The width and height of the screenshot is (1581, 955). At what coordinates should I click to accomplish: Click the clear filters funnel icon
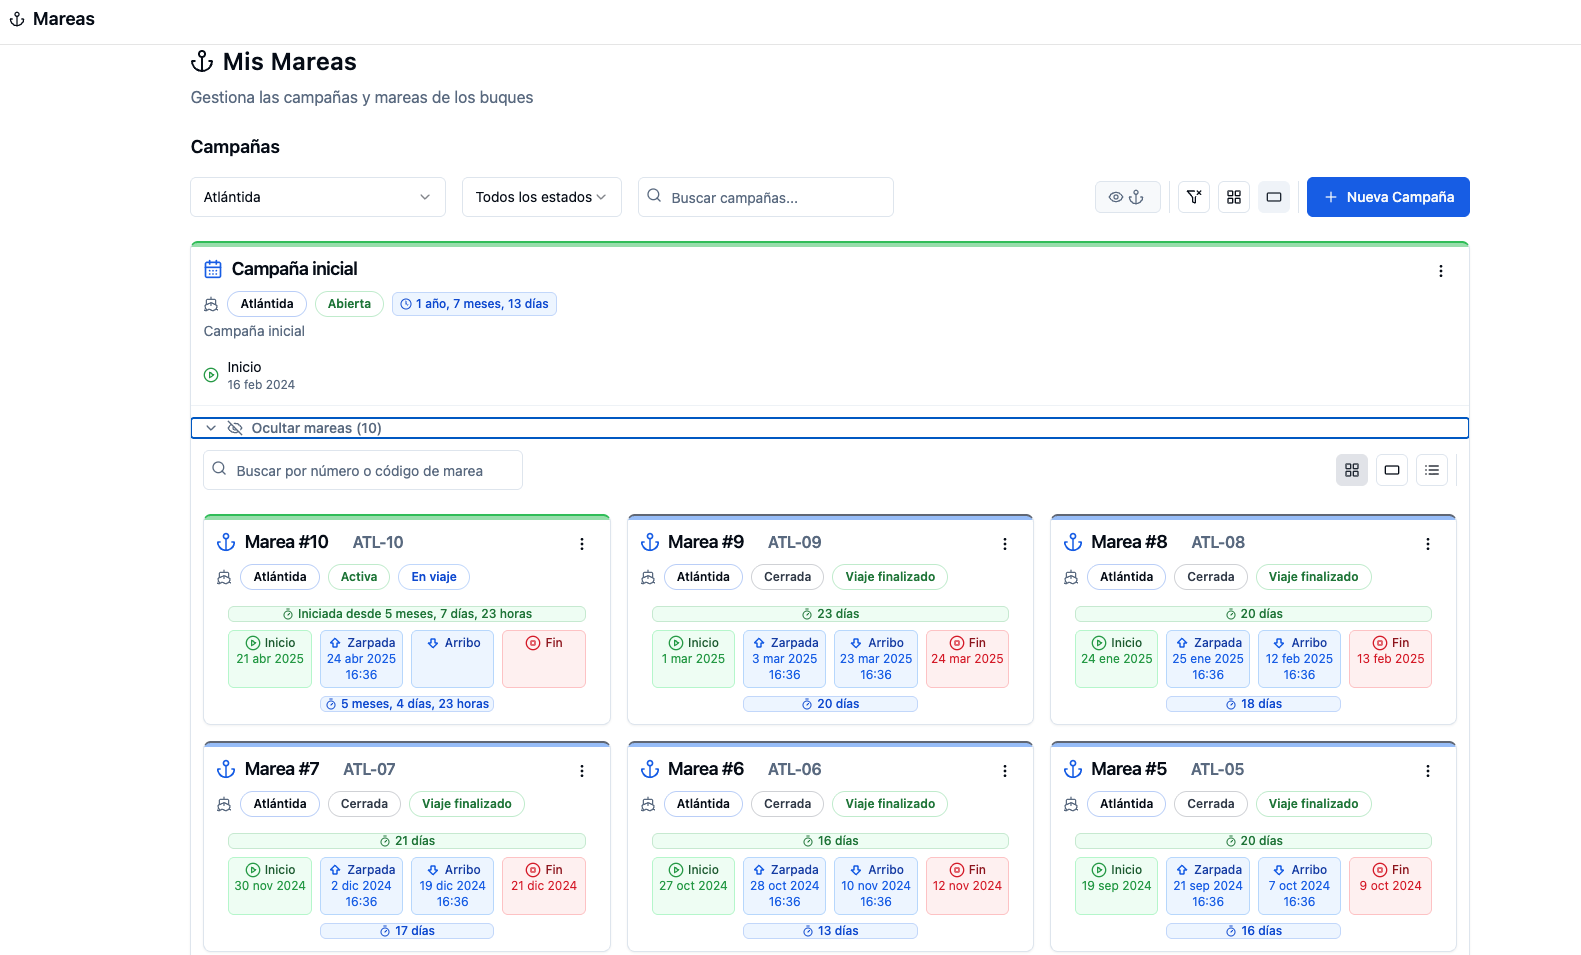1194,197
